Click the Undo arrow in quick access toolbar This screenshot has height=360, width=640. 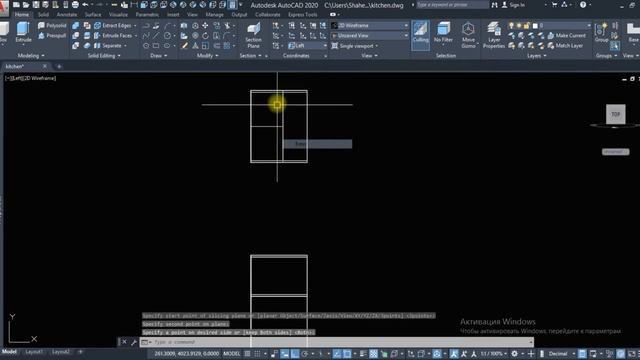click(x=85, y=5)
